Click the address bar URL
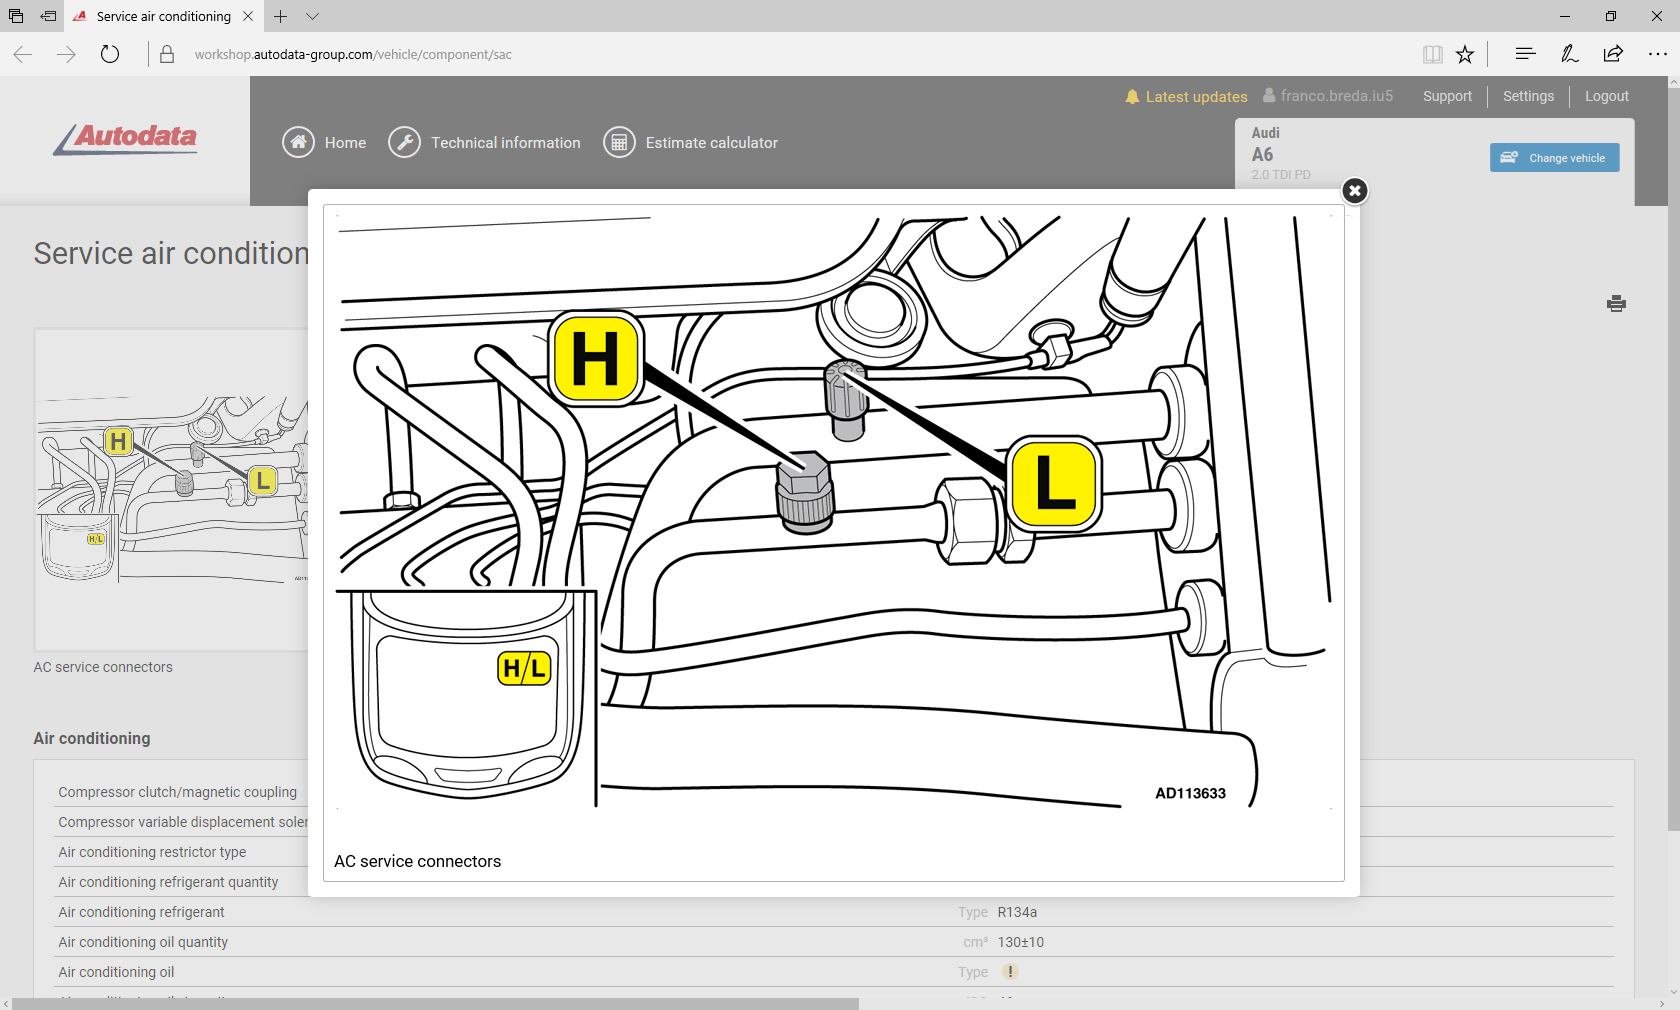The image size is (1680, 1010). [x=353, y=54]
